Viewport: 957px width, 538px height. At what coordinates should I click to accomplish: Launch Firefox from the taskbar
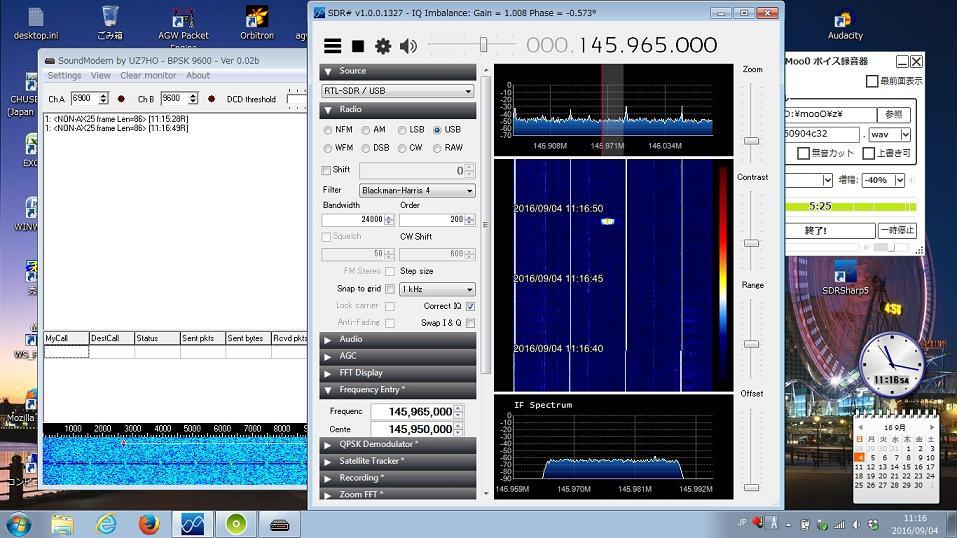point(149,525)
